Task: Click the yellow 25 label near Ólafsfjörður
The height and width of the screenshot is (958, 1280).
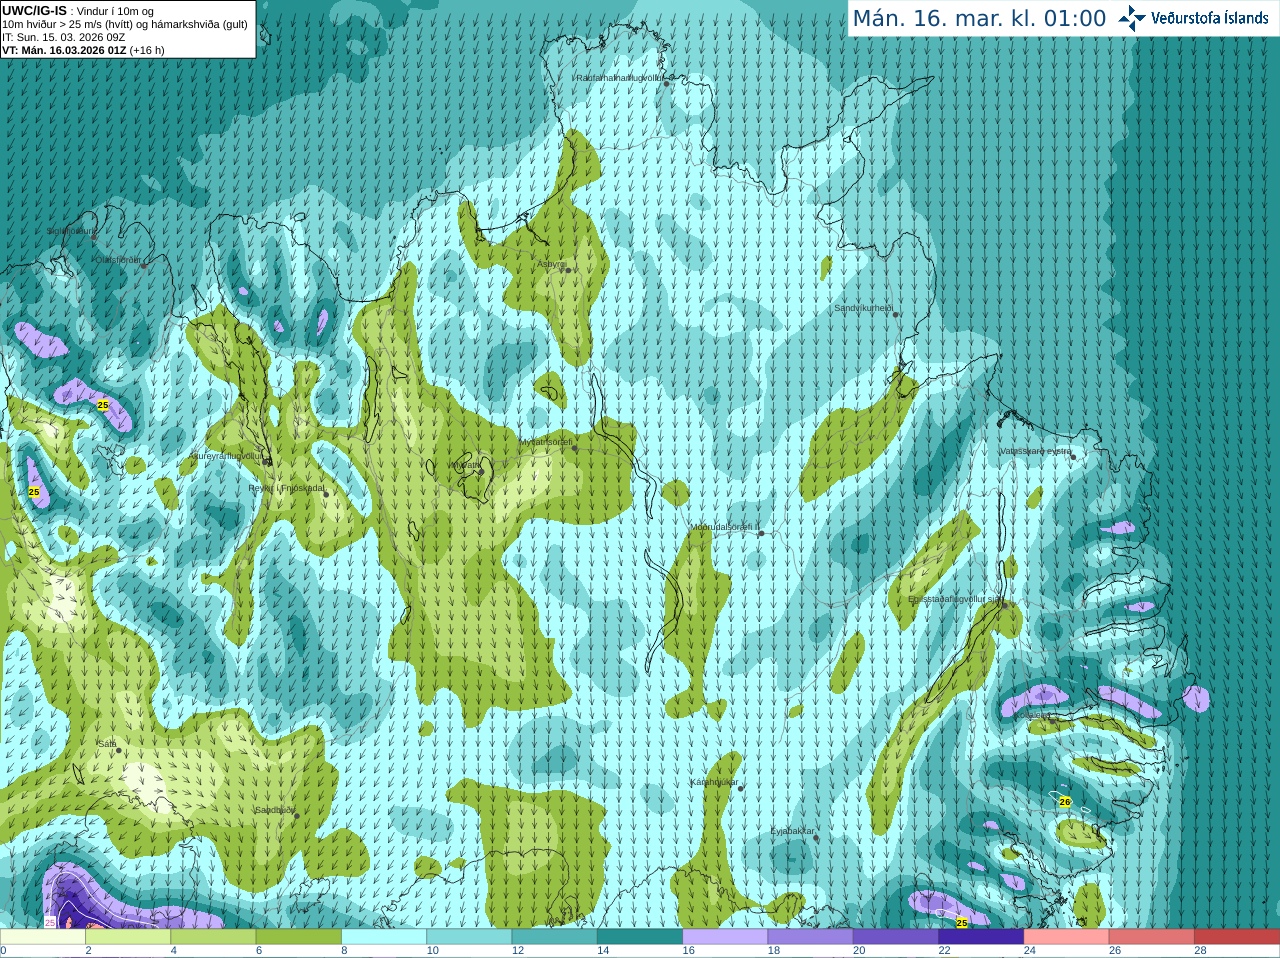Action: click(103, 405)
